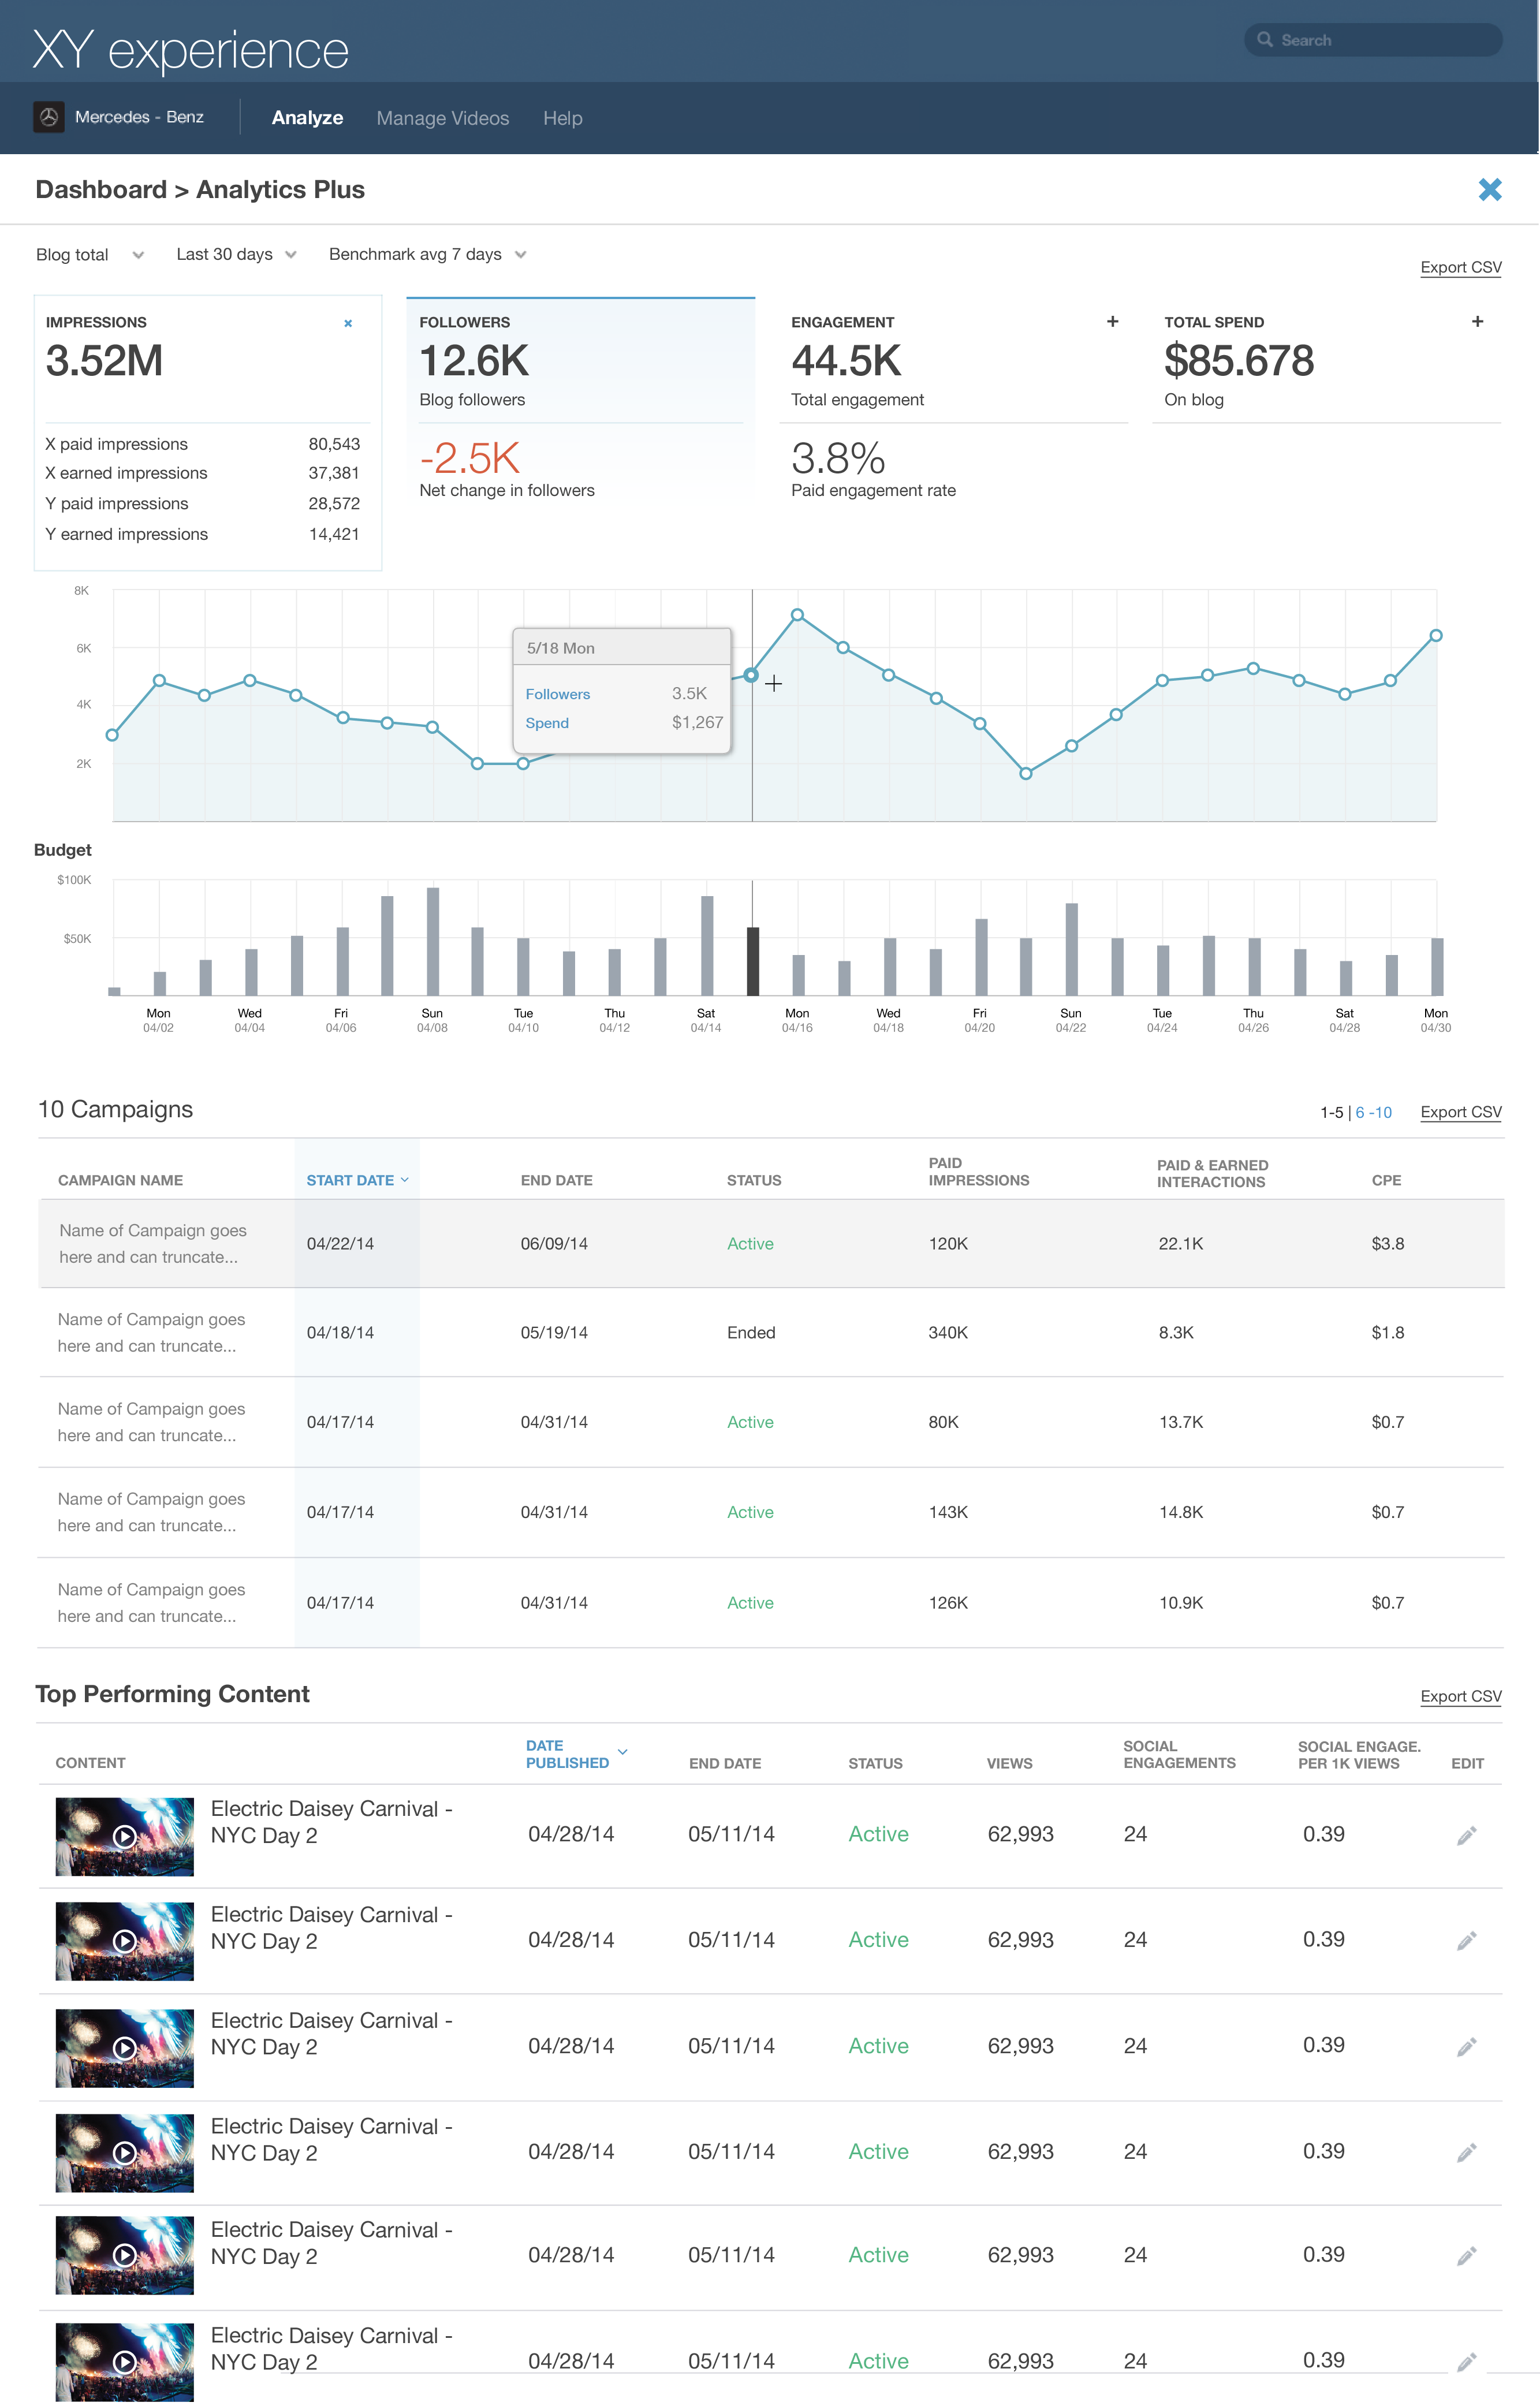Sort by CPE column header
Viewport: 1540px width, 2406px height.
pyautogui.click(x=1386, y=1180)
